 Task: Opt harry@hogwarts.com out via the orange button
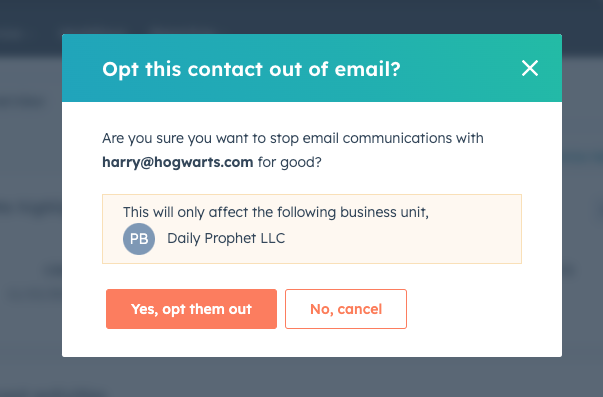click(x=191, y=309)
